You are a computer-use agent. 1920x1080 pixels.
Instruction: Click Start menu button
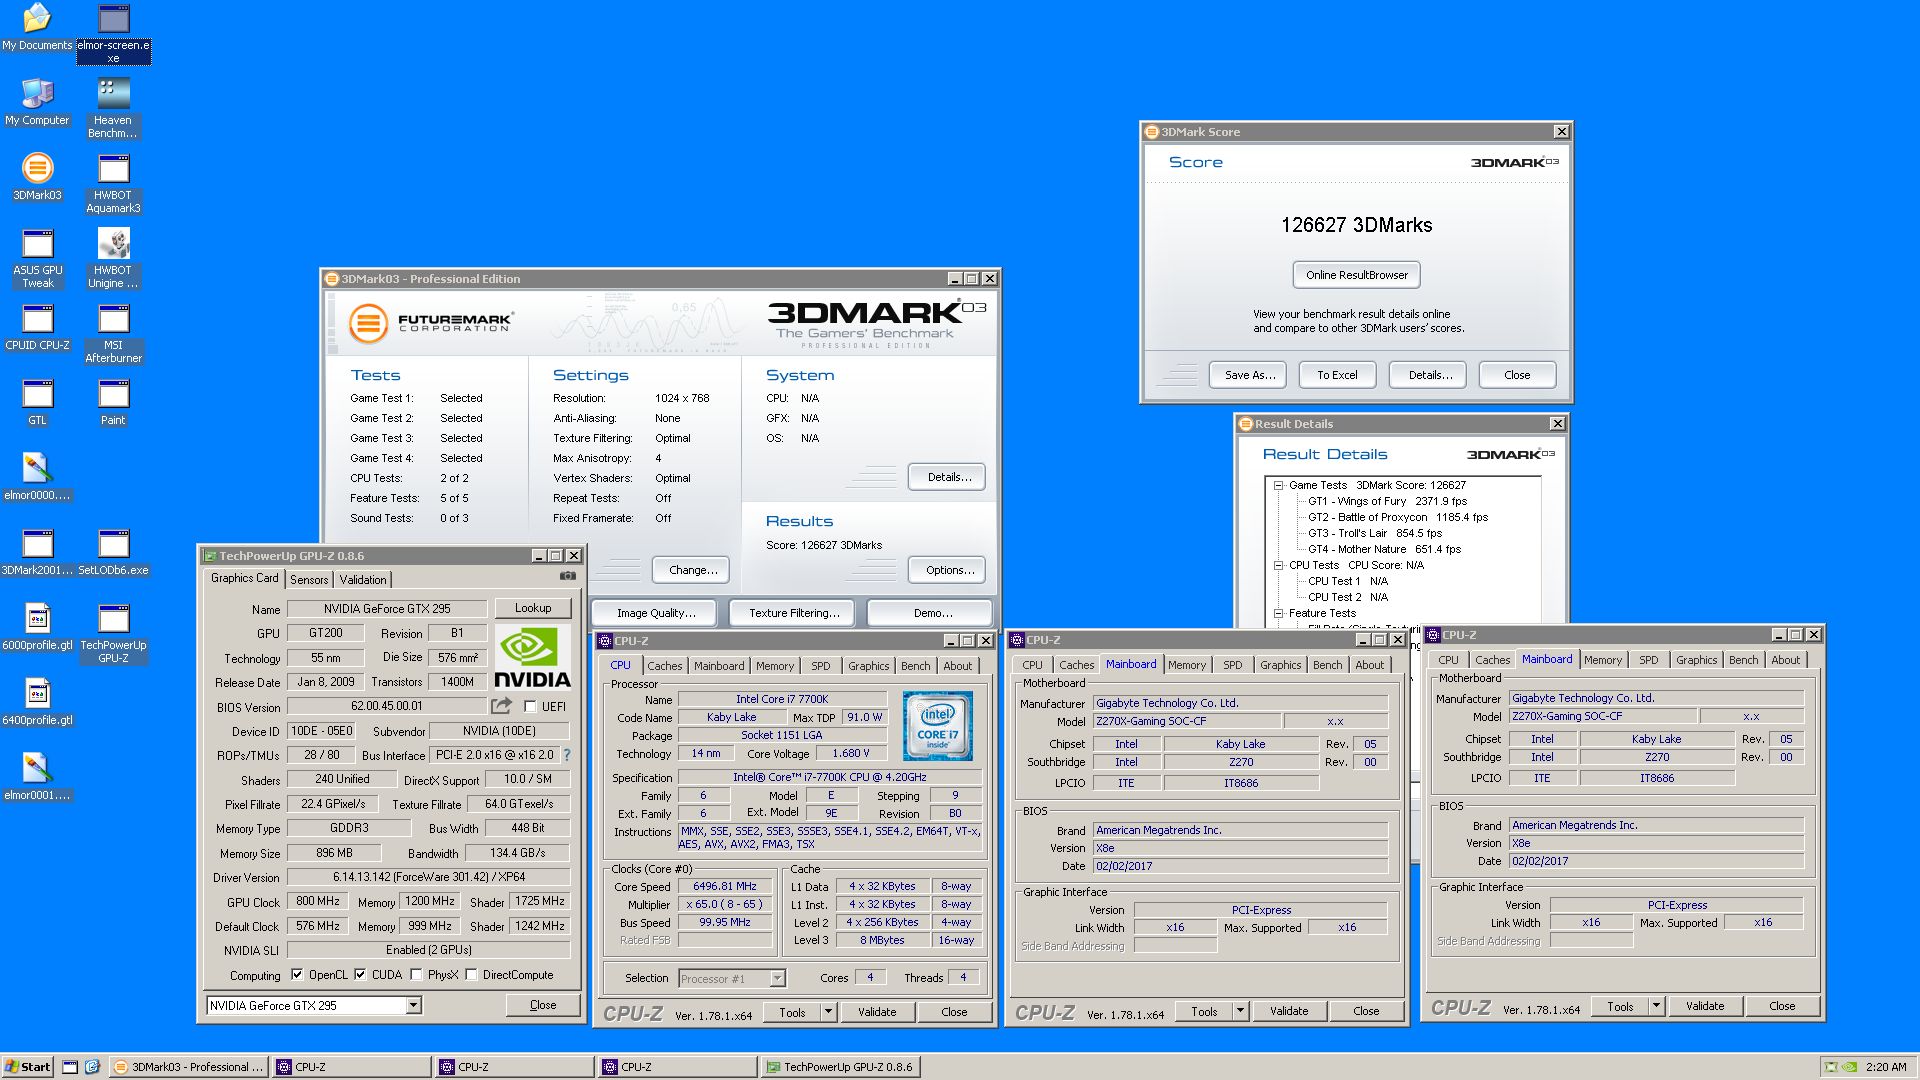[x=28, y=1067]
